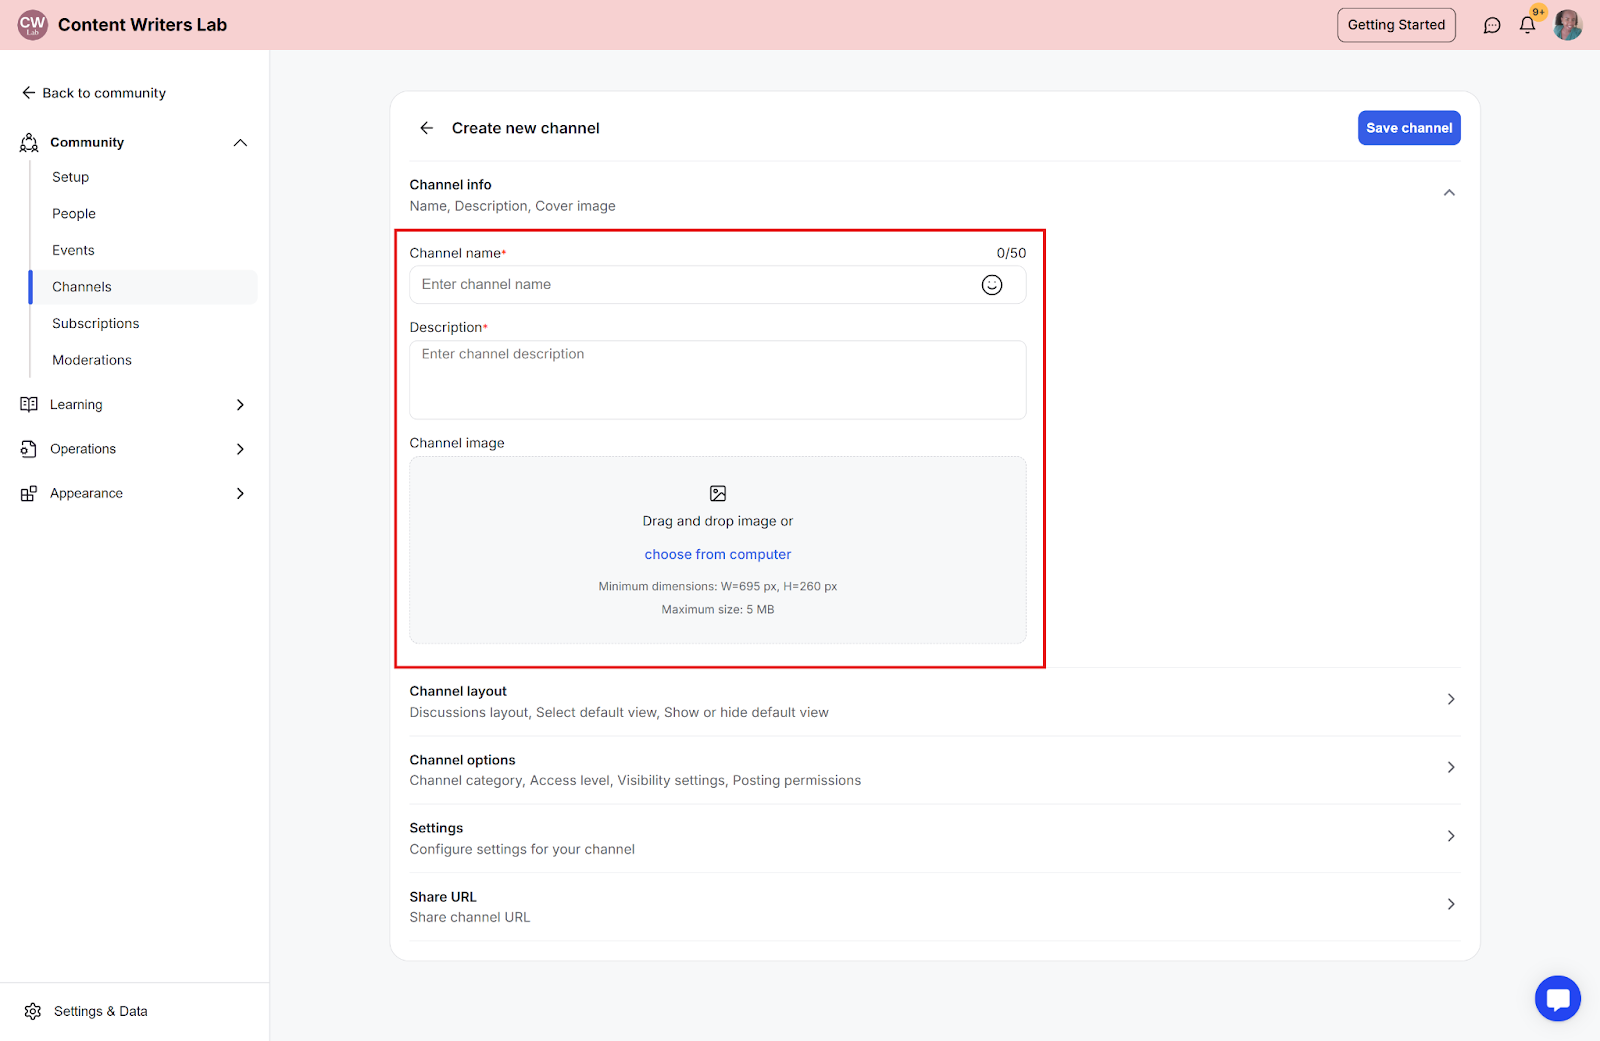Click the Content Writers Lab title

pyautogui.click(x=143, y=25)
